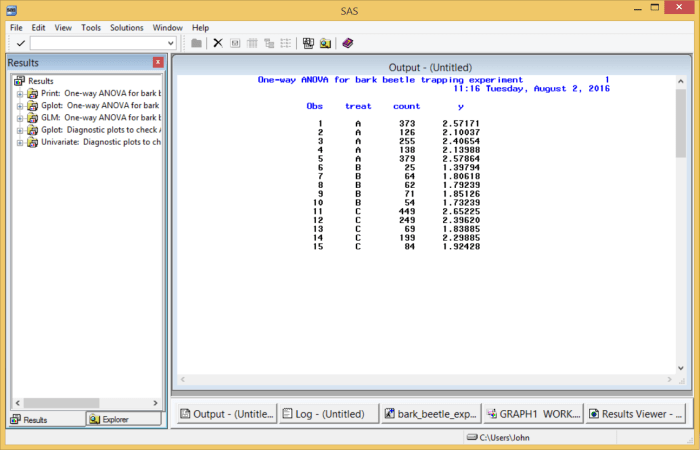Open the Help menu
This screenshot has height=450, width=700.
click(x=200, y=28)
